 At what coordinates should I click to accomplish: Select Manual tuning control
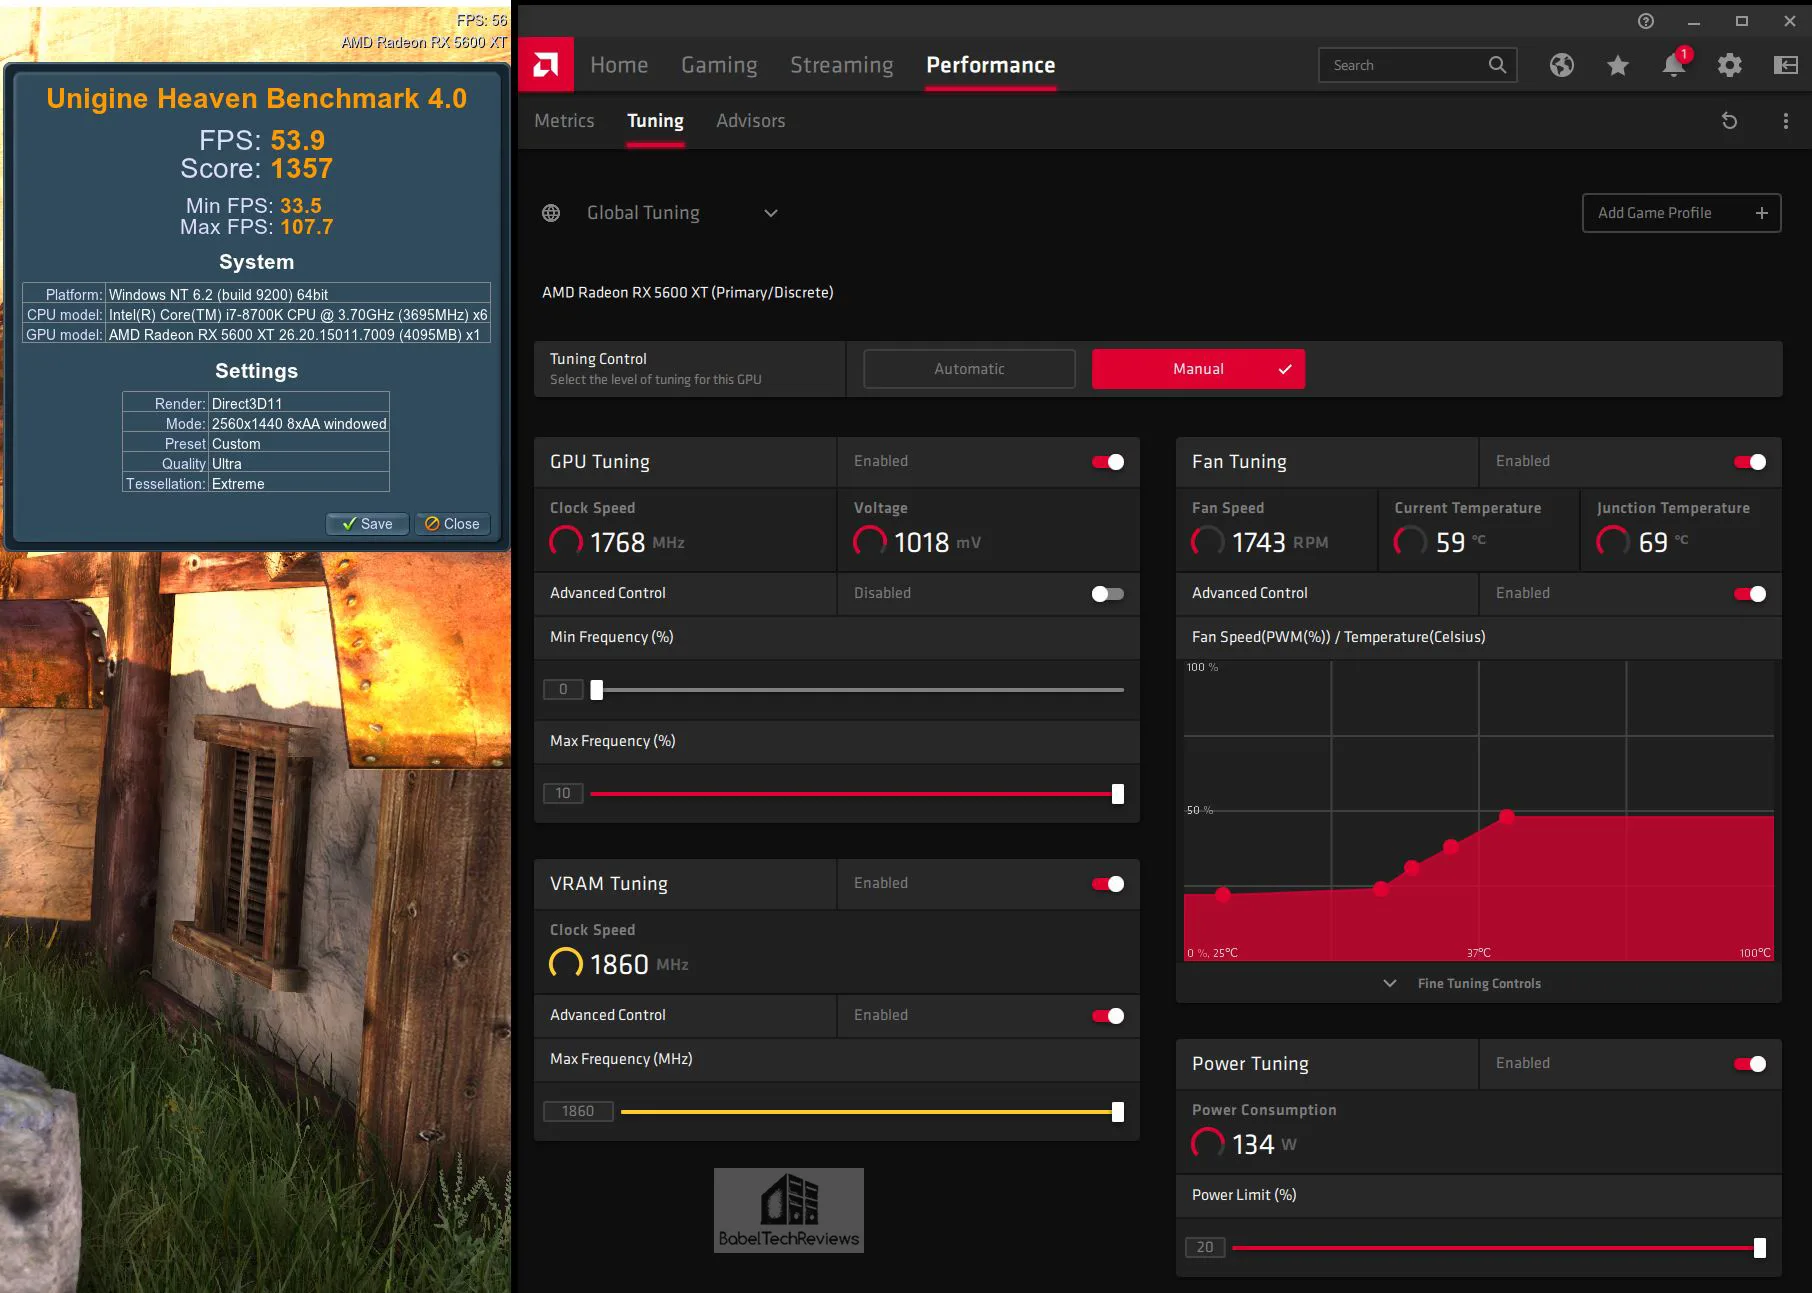pos(1198,369)
